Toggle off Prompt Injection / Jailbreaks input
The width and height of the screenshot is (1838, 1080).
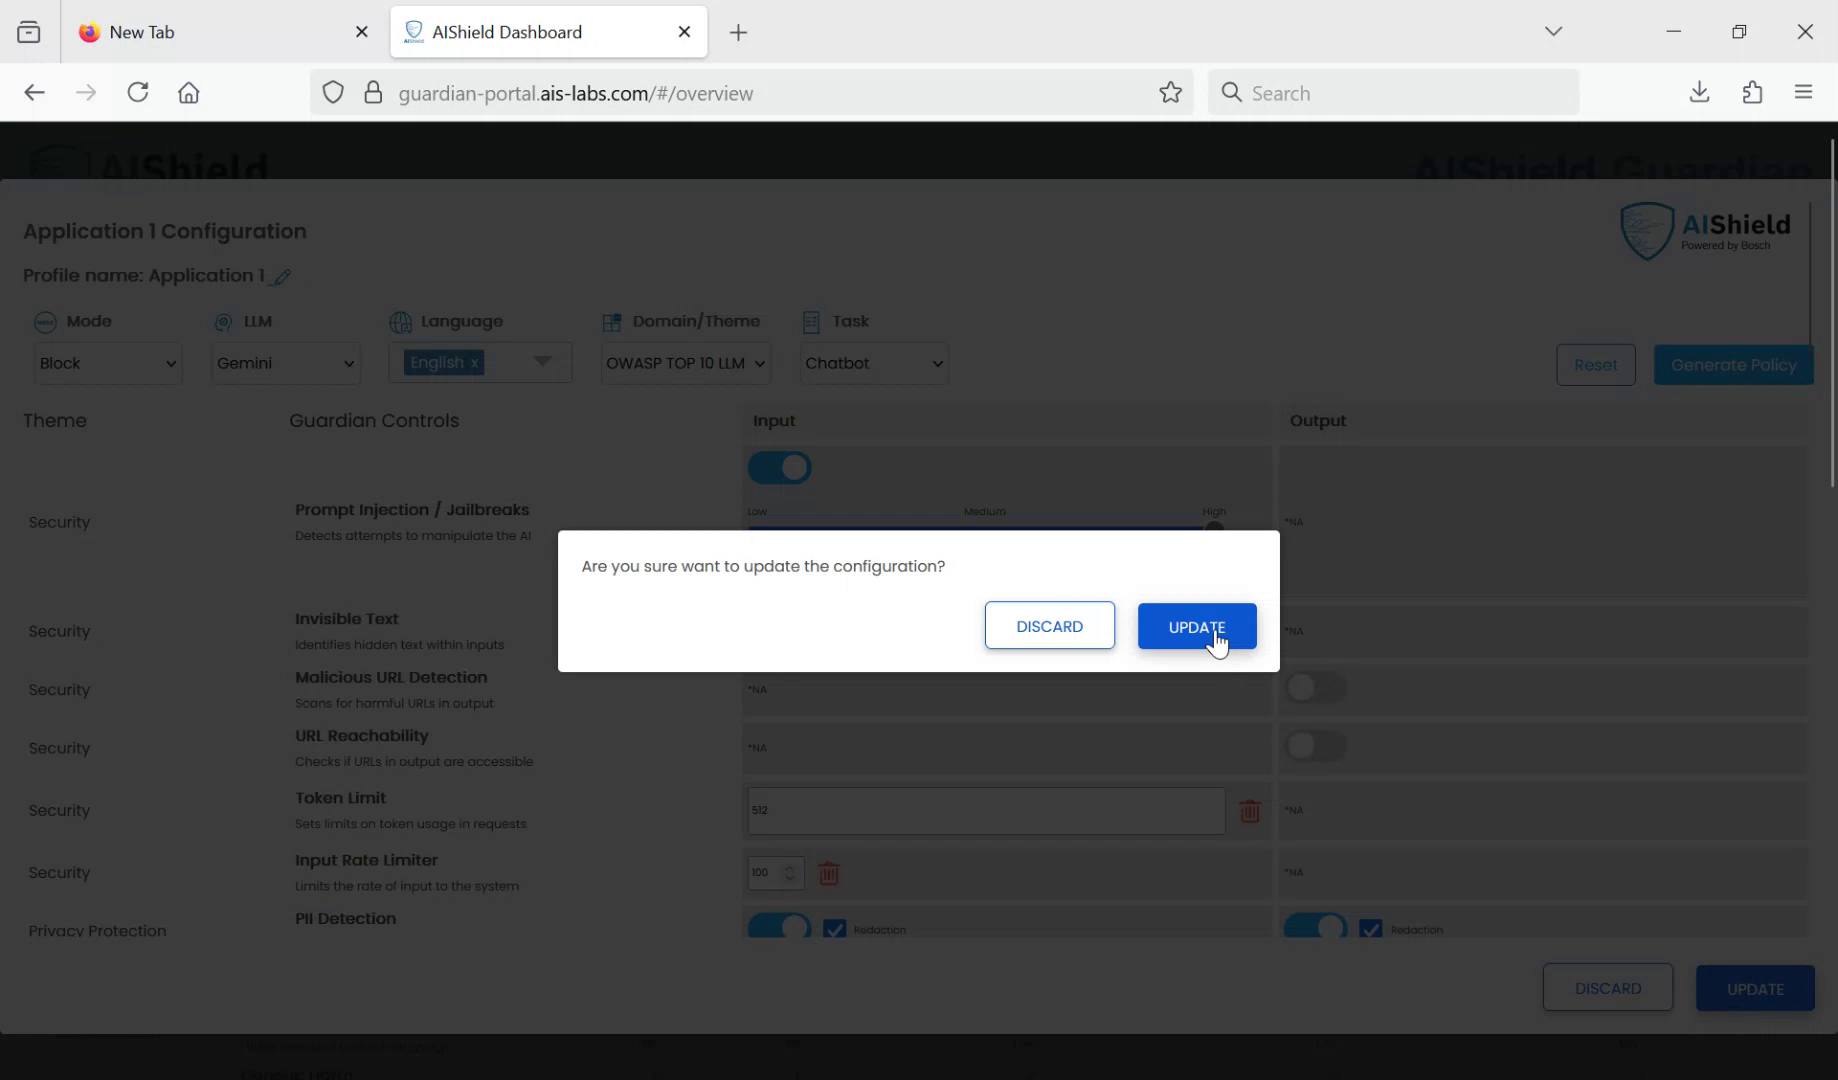click(779, 467)
